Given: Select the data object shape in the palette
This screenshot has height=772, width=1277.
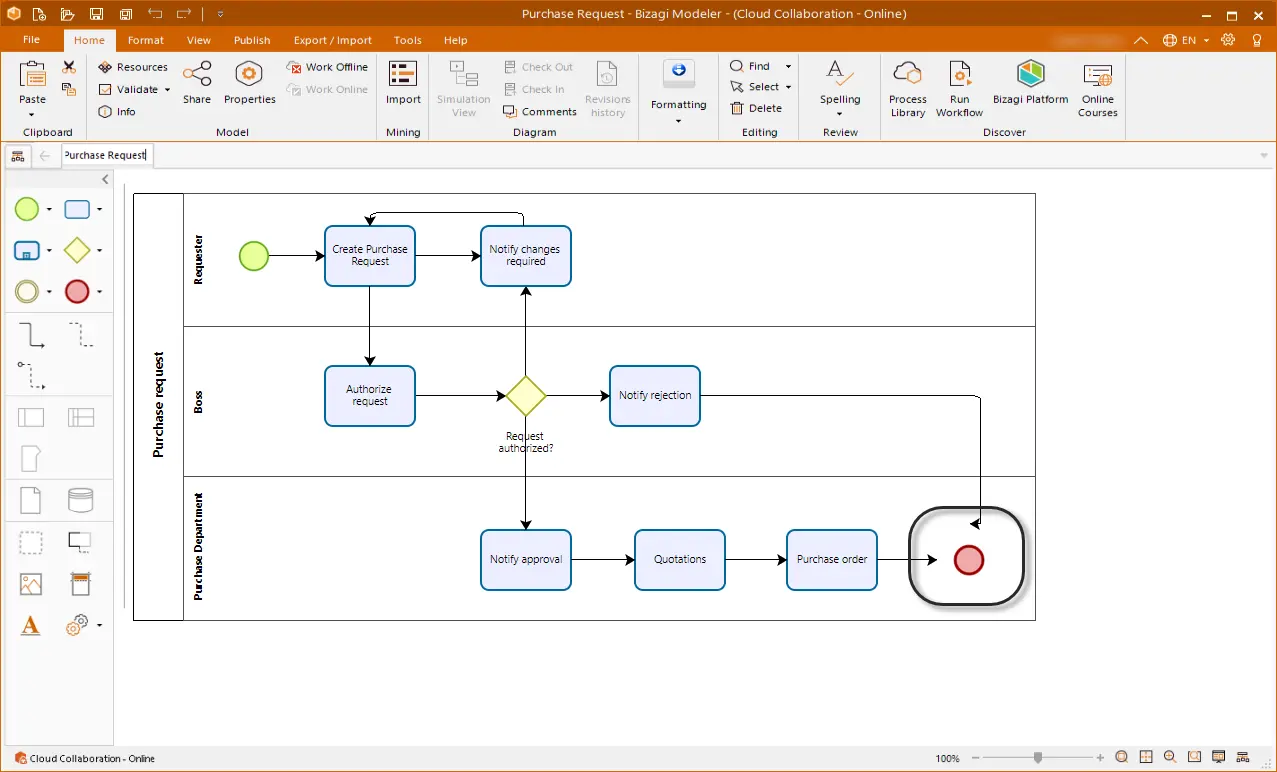Looking at the screenshot, I should pyautogui.click(x=31, y=500).
